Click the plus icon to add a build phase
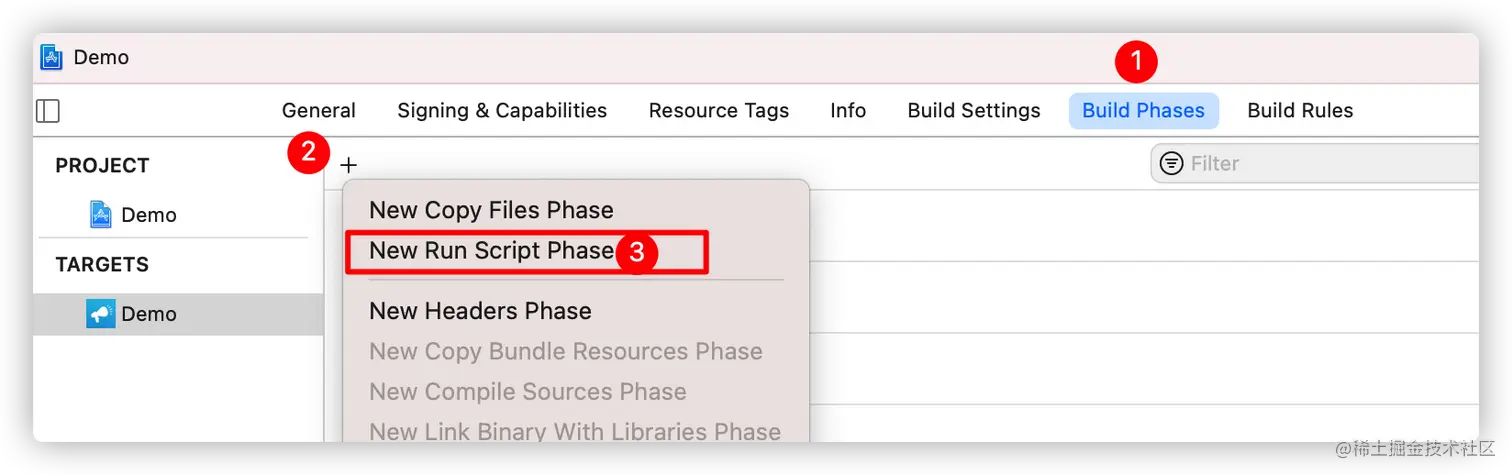 (x=348, y=165)
